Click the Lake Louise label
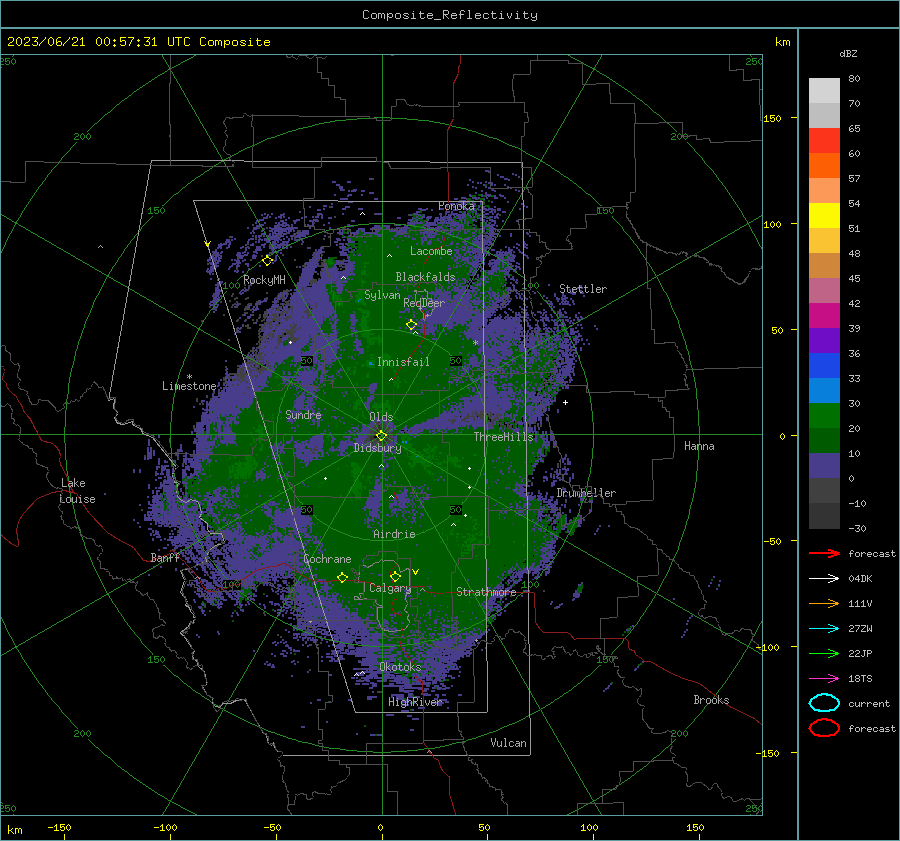Viewport: 900px width, 841px height. 77,491
